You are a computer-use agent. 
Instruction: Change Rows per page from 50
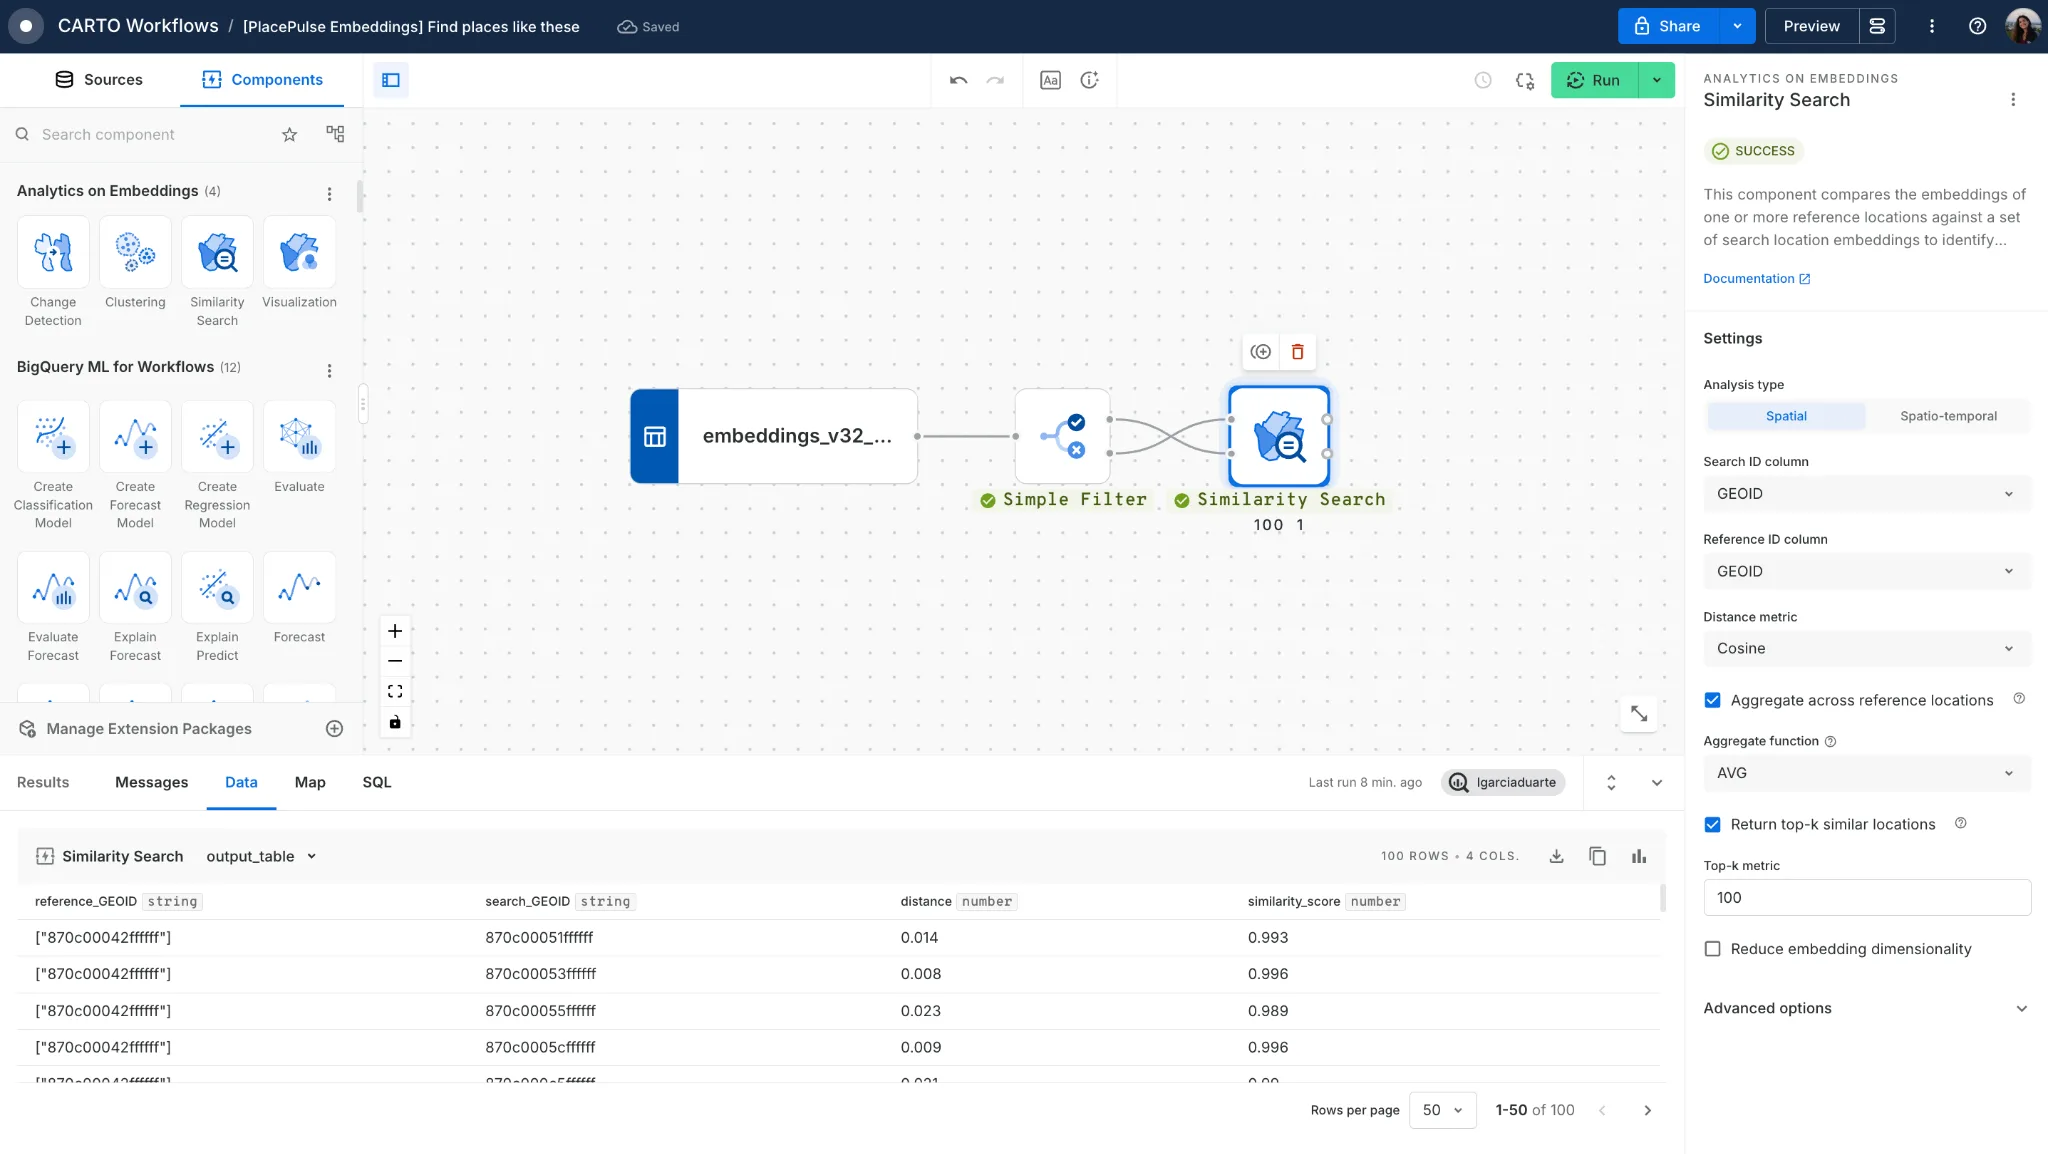pos(1442,1110)
